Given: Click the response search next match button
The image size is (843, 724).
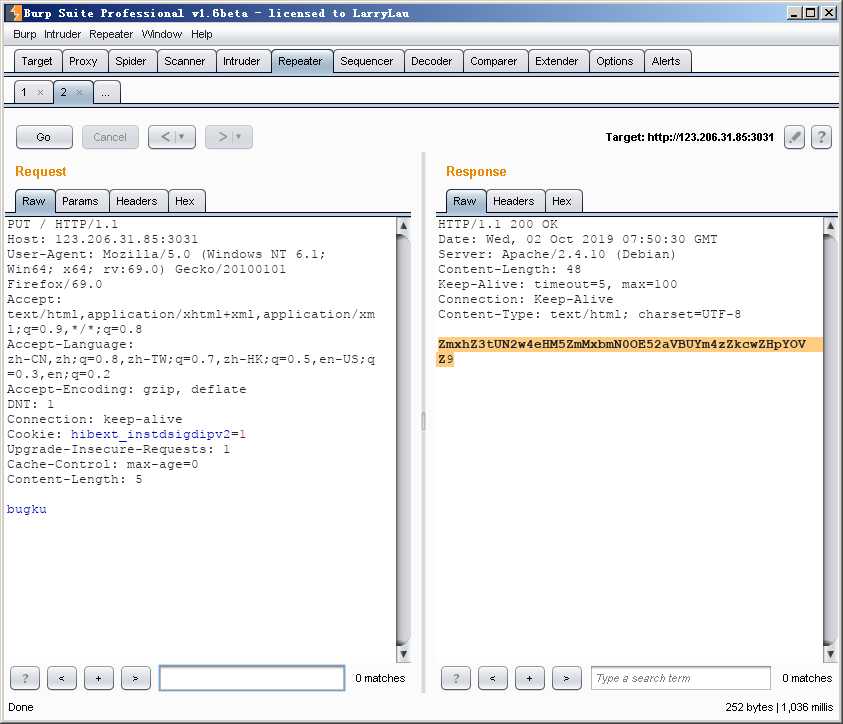Looking at the screenshot, I should coord(566,678).
